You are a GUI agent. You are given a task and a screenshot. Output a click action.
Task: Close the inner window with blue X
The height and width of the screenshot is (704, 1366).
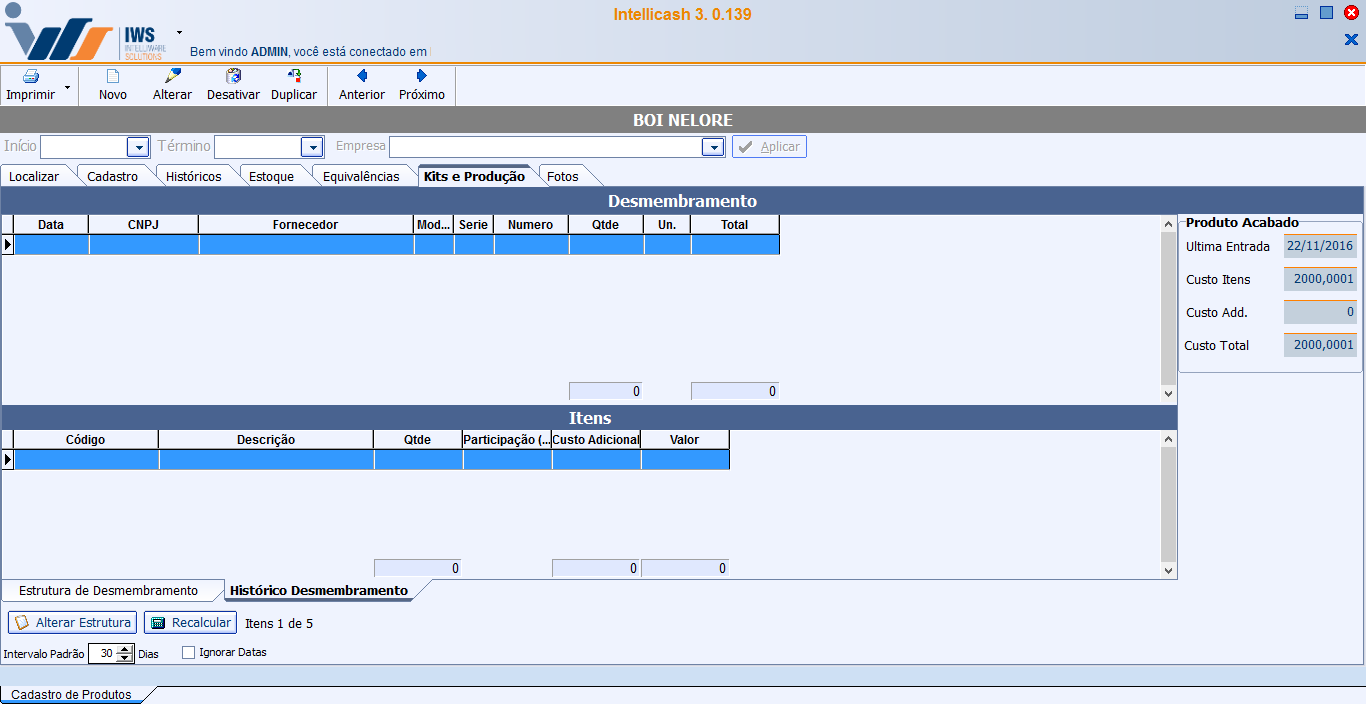coord(1350,40)
